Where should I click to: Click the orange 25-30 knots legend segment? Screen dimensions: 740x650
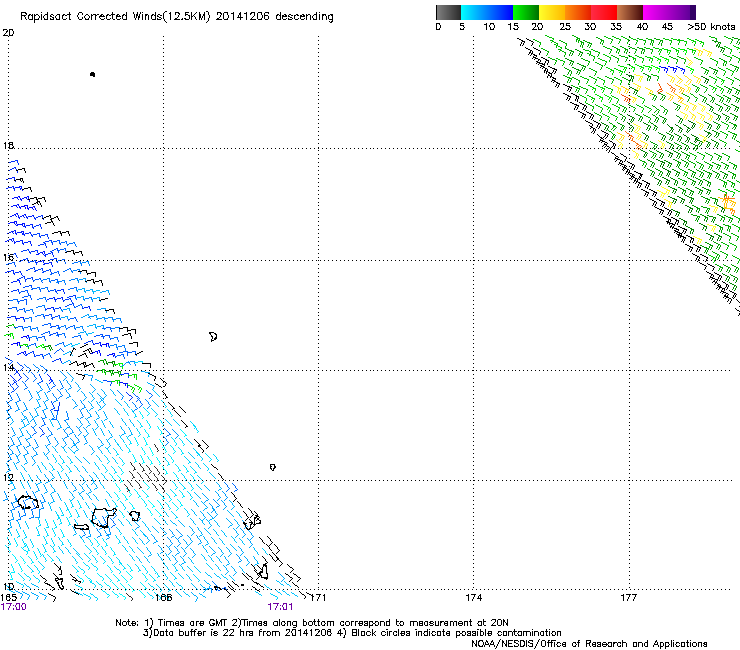pyautogui.click(x=578, y=12)
